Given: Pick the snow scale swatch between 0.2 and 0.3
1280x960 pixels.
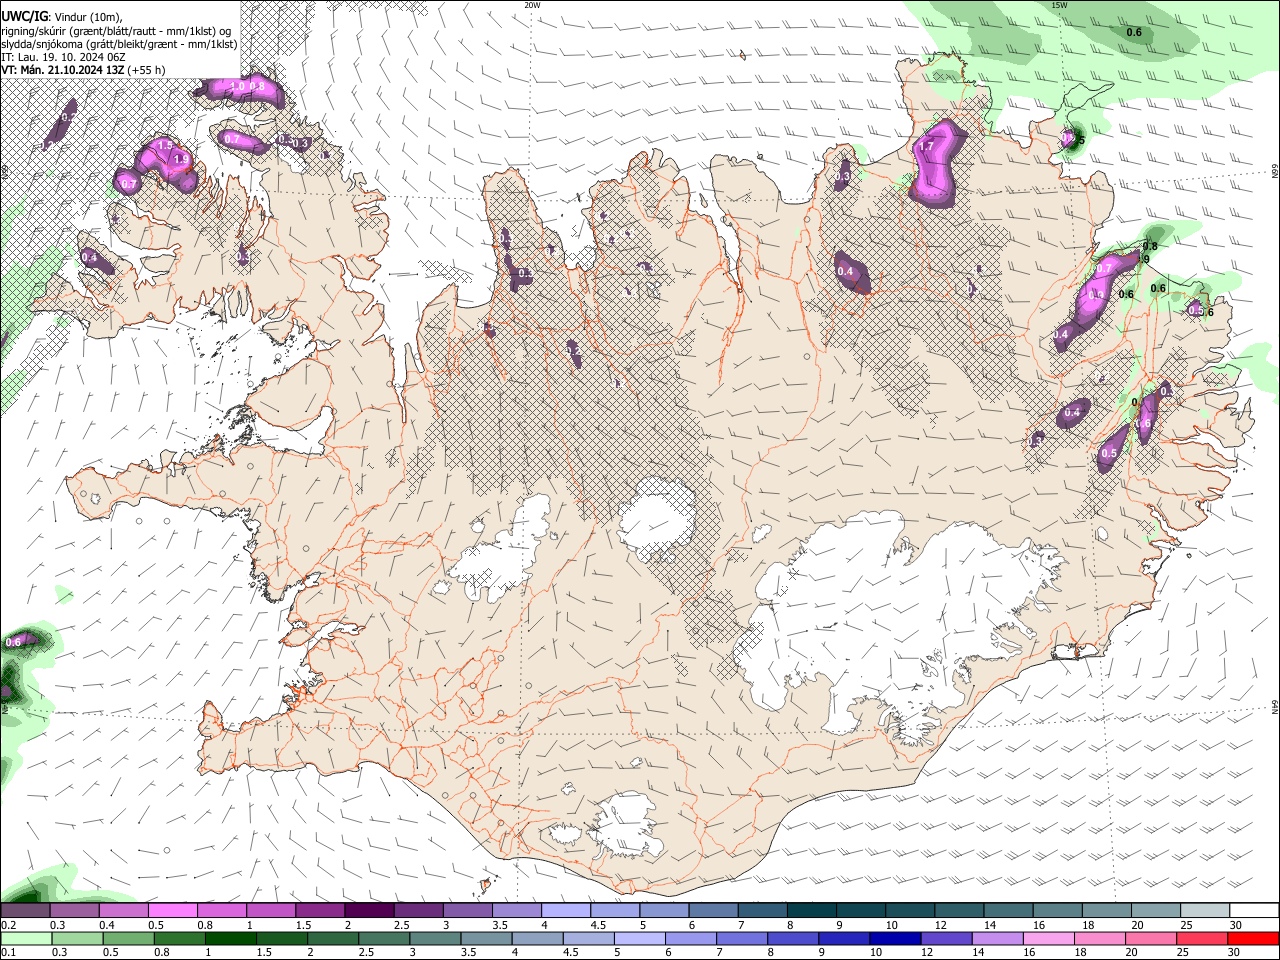Looking at the screenshot, I should coord(25,910).
